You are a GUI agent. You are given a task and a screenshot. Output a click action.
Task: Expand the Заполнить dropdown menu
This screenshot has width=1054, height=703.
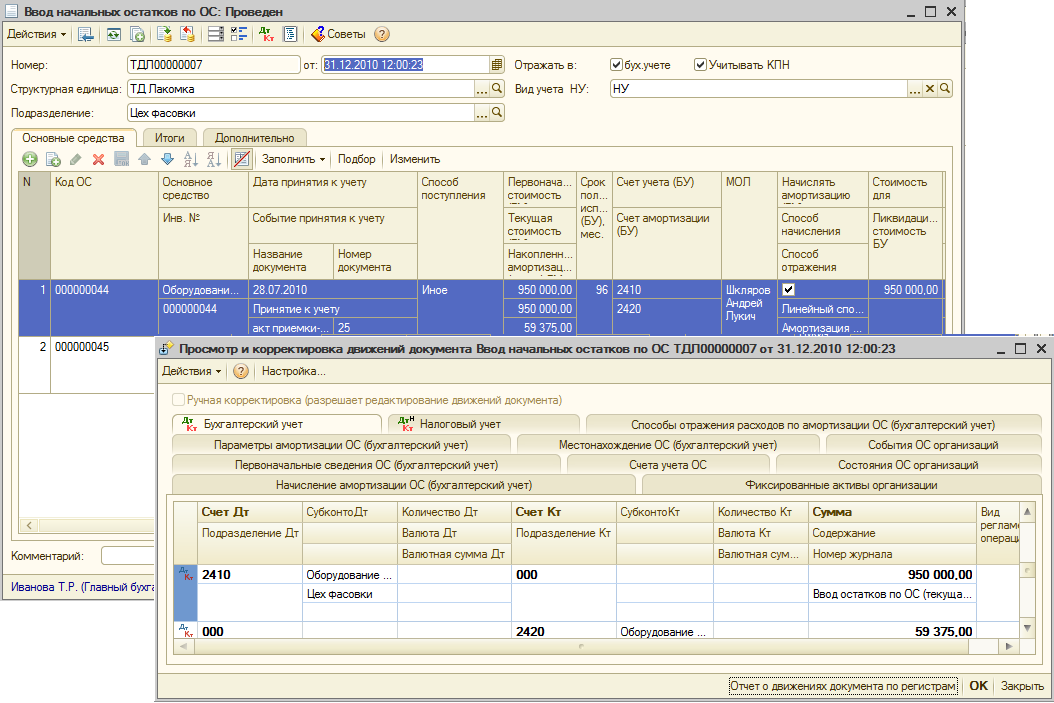tap(294, 159)
